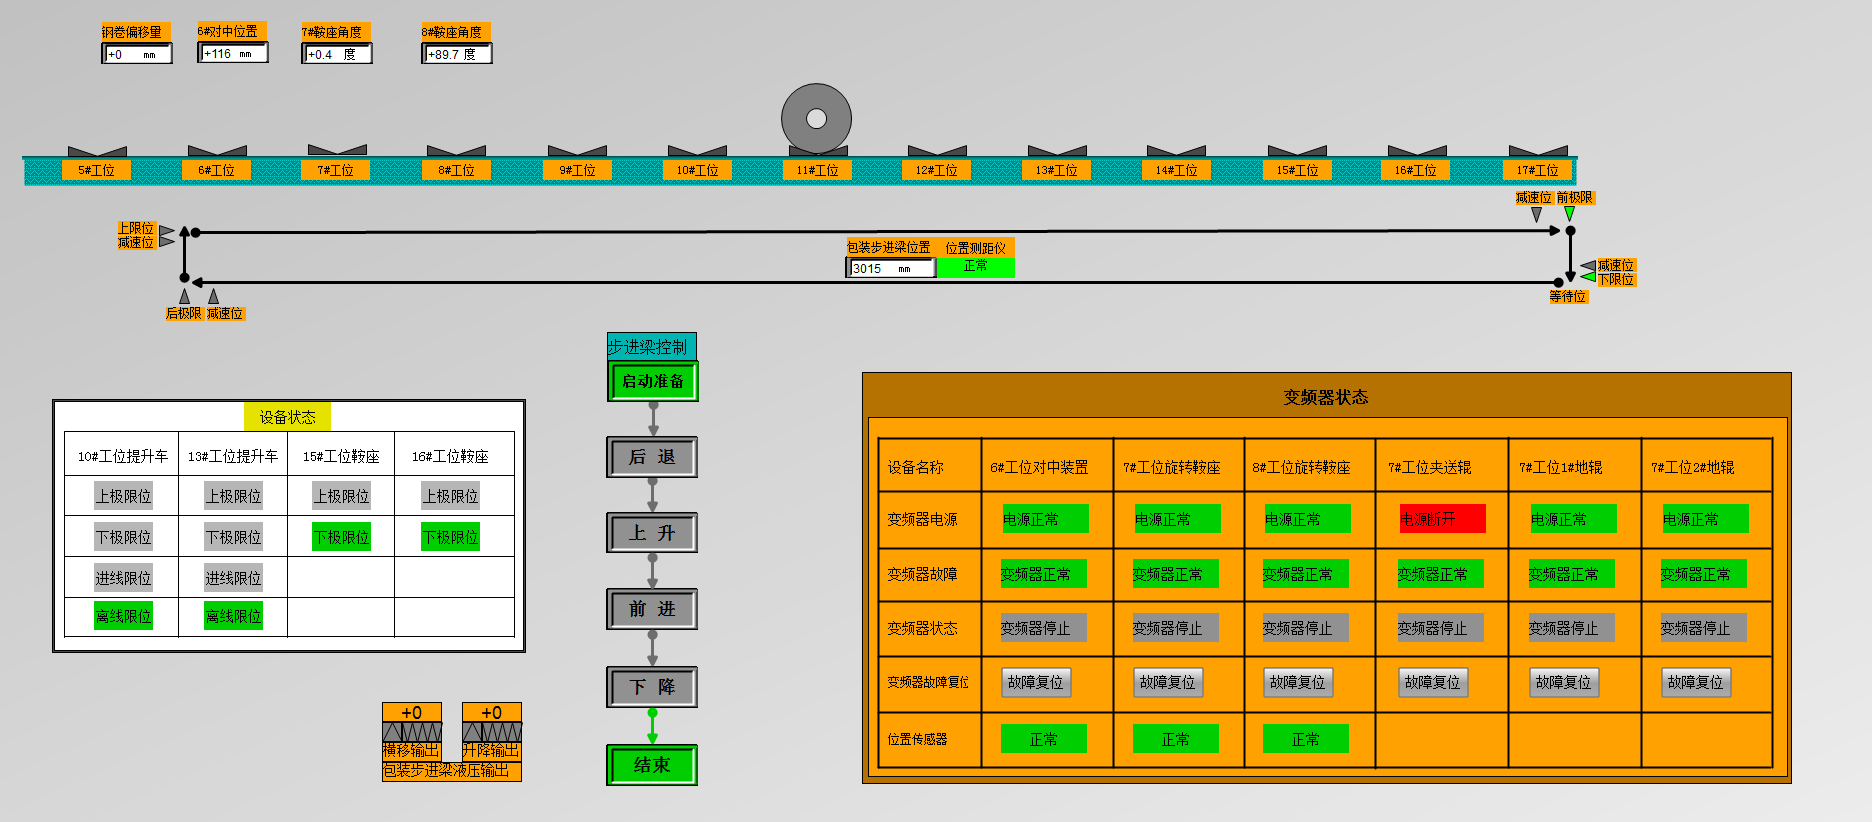1872x822 pixels.
Task: Select the green 结束 button
Action: pos(652,765)
